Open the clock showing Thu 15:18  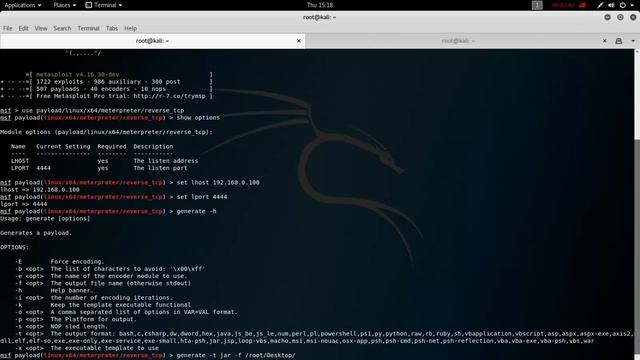[320, 5]
